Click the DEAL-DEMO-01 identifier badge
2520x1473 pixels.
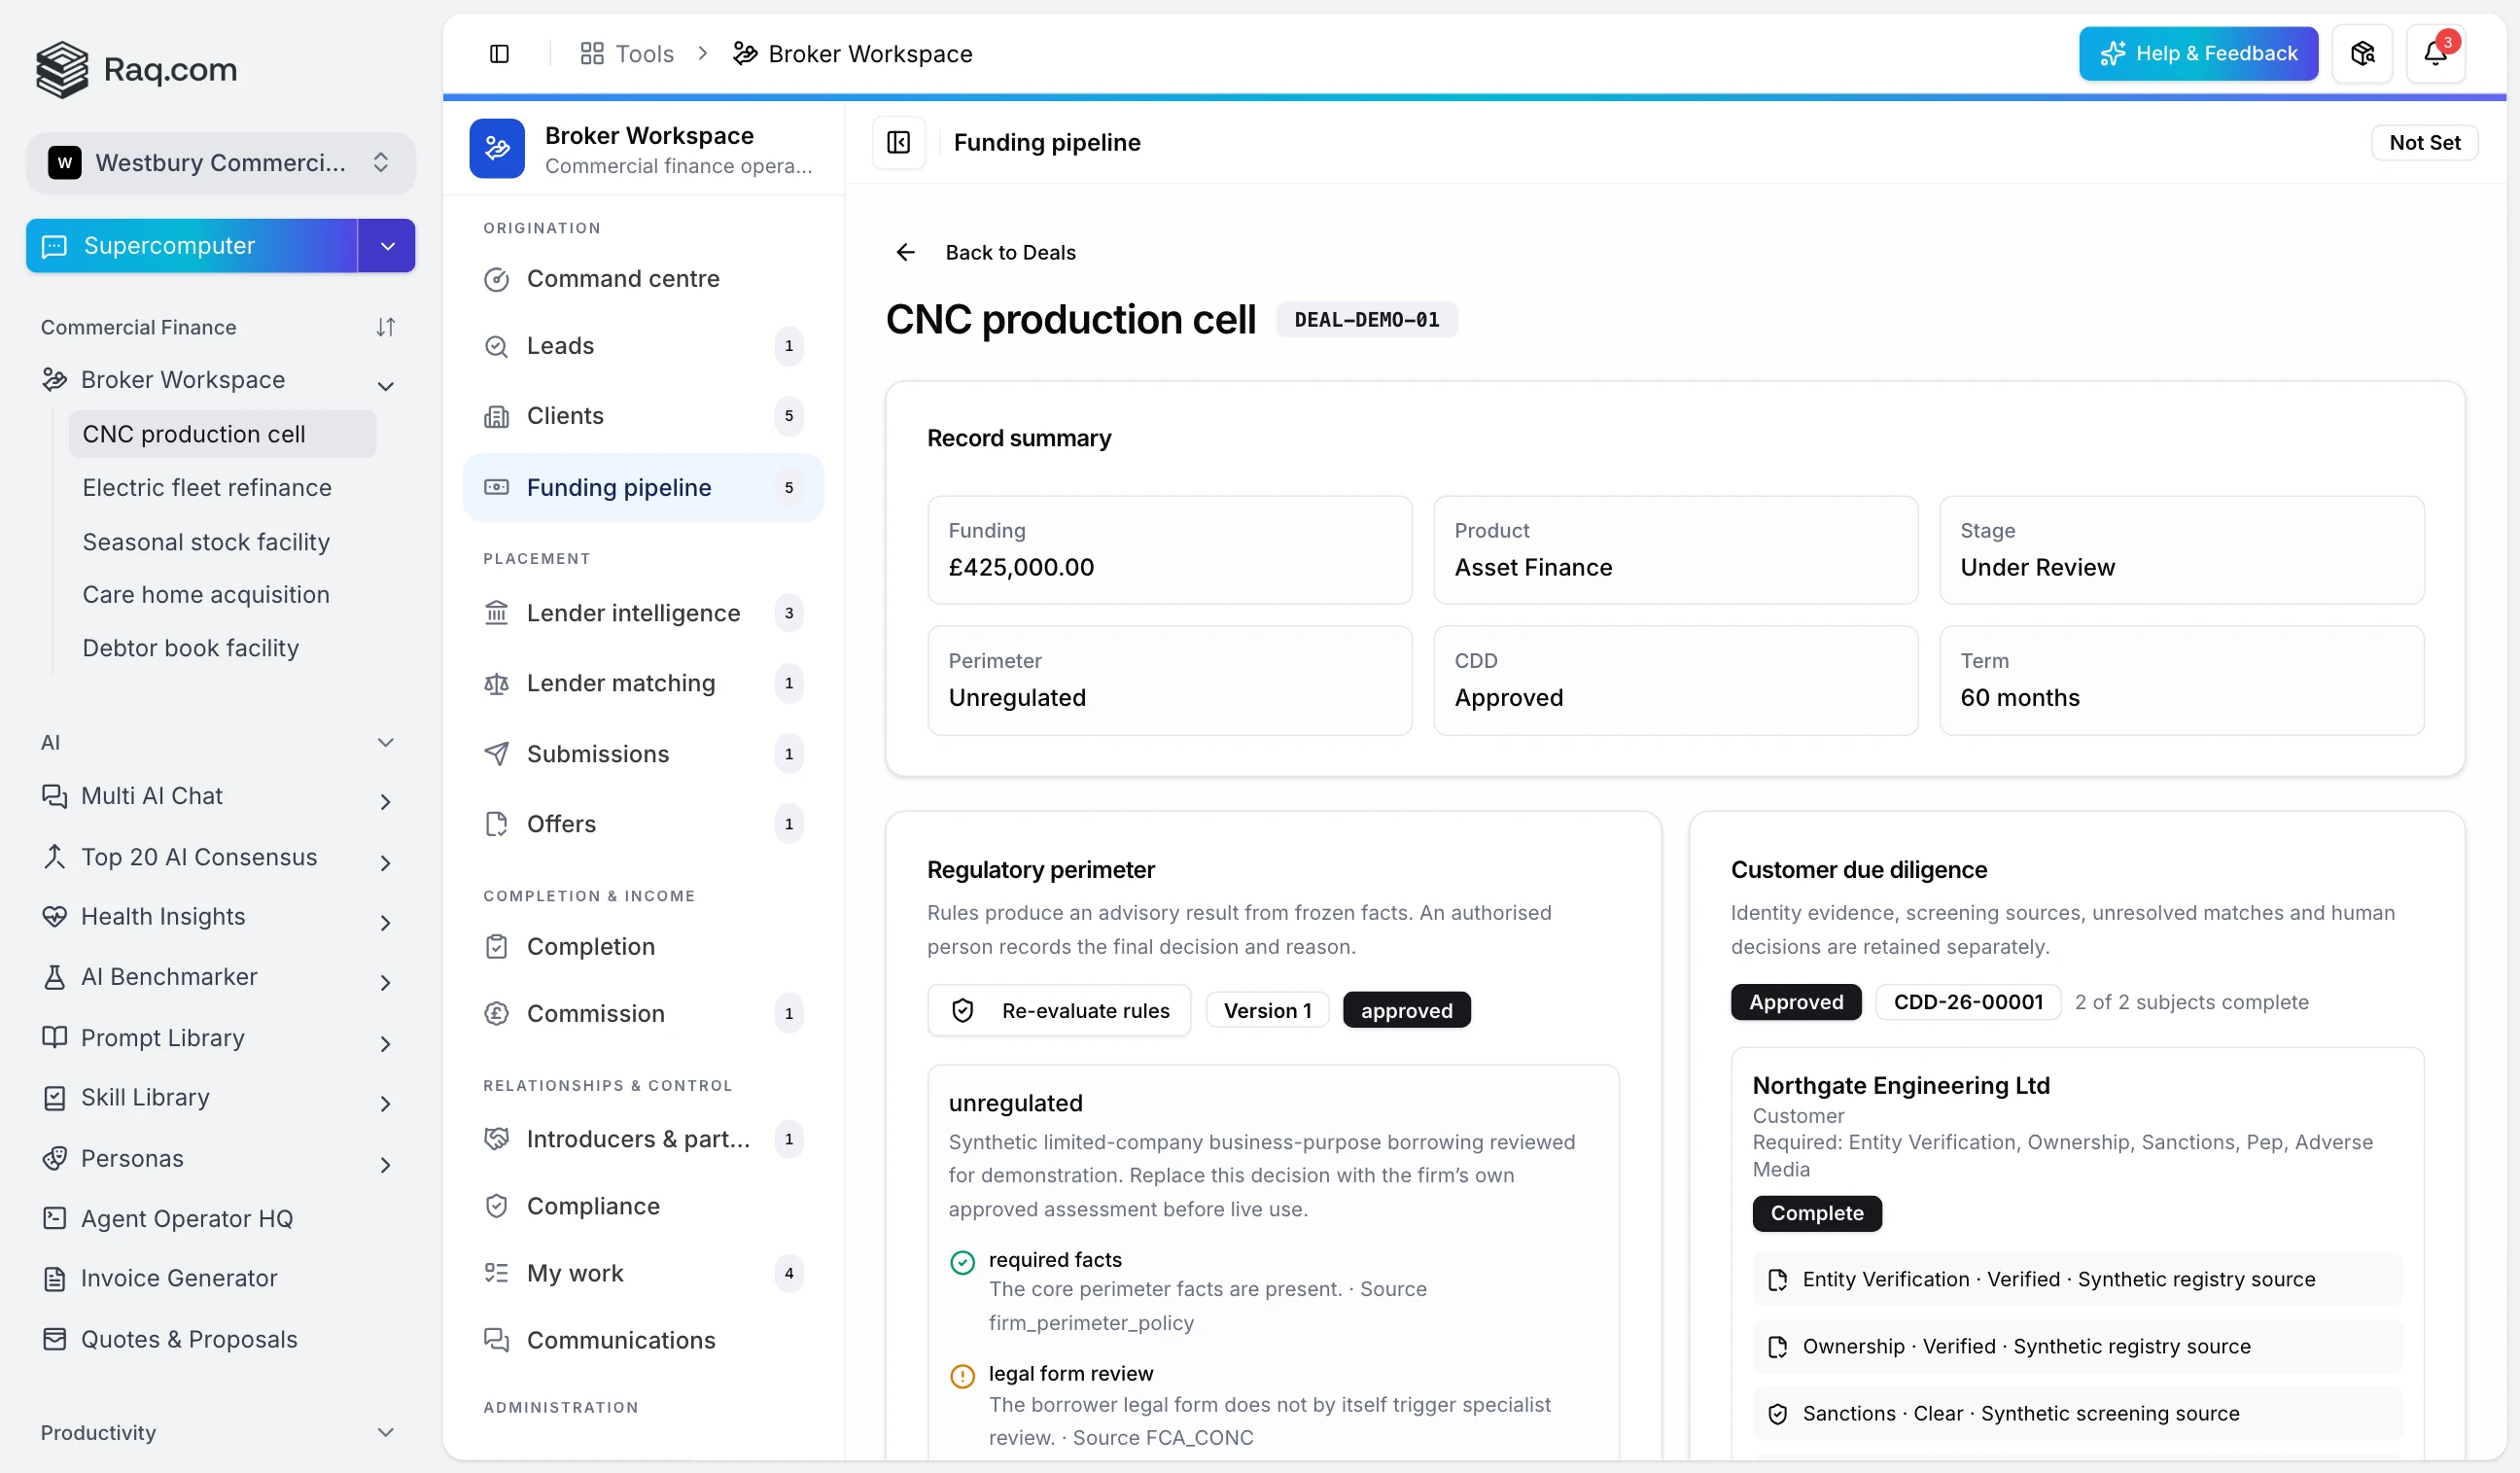click(x=1366, y=320)
